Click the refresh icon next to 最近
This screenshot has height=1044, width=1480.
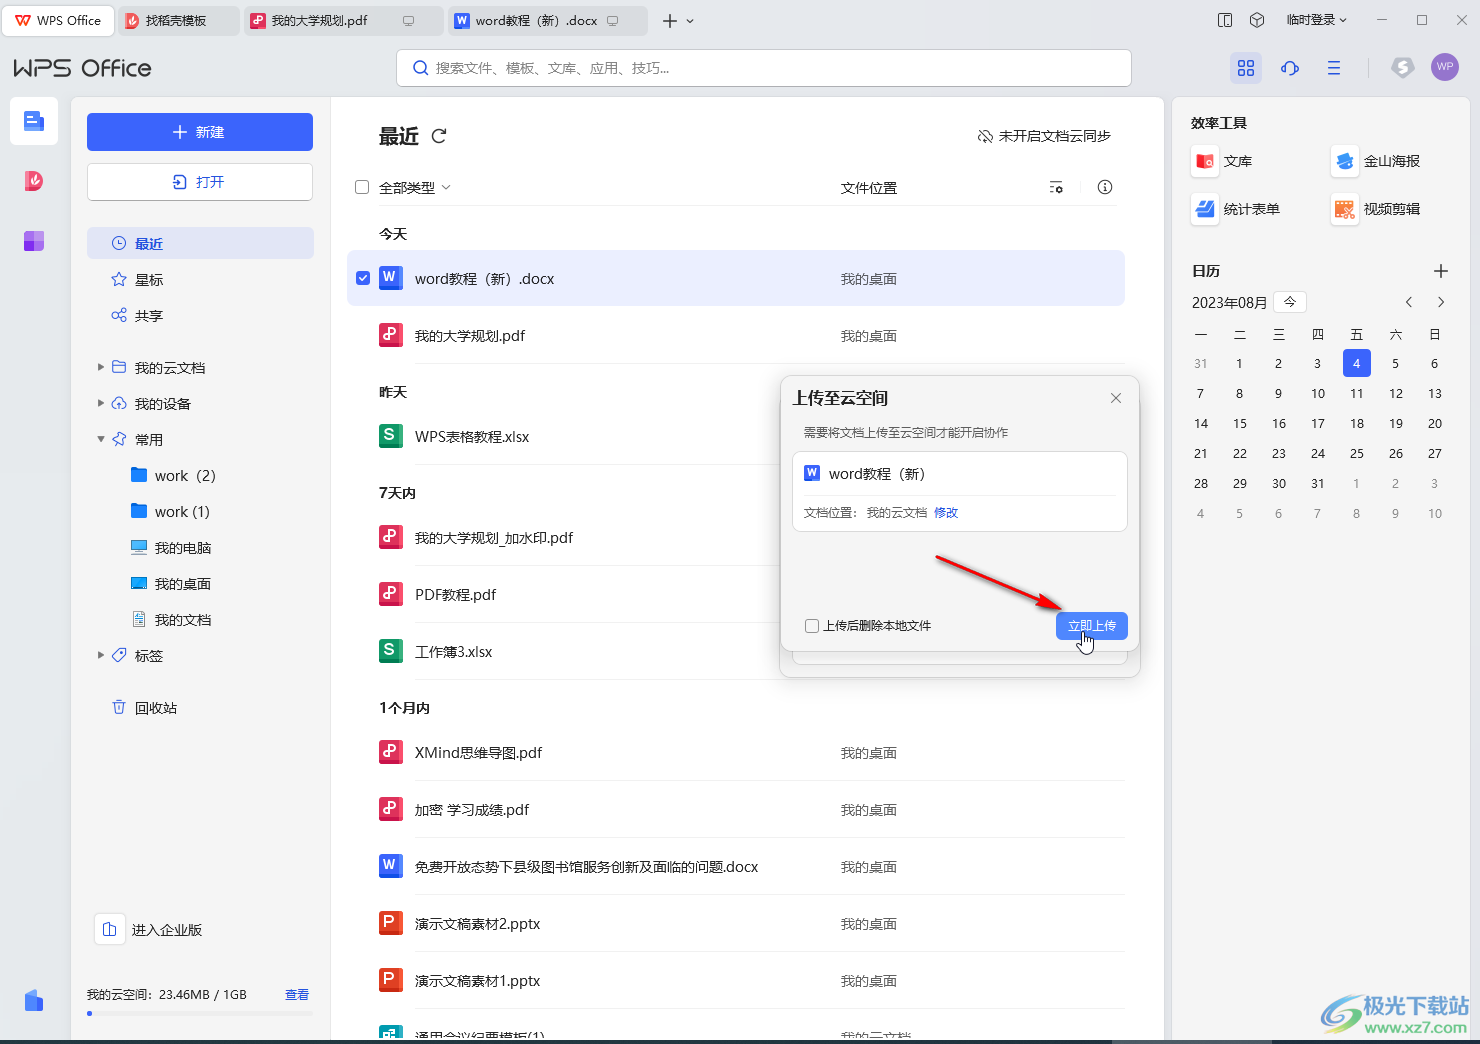(x=438, y=136)
